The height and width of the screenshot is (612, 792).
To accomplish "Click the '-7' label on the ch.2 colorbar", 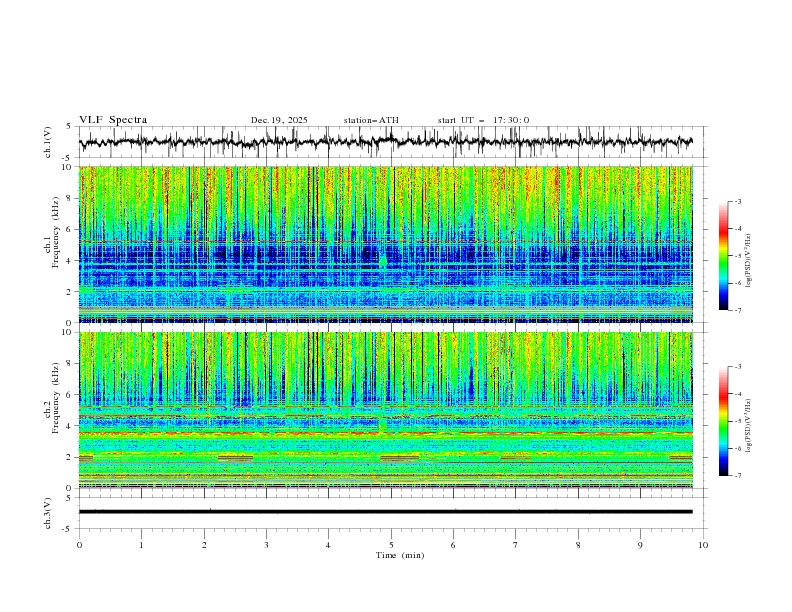I will coord(737,475).
